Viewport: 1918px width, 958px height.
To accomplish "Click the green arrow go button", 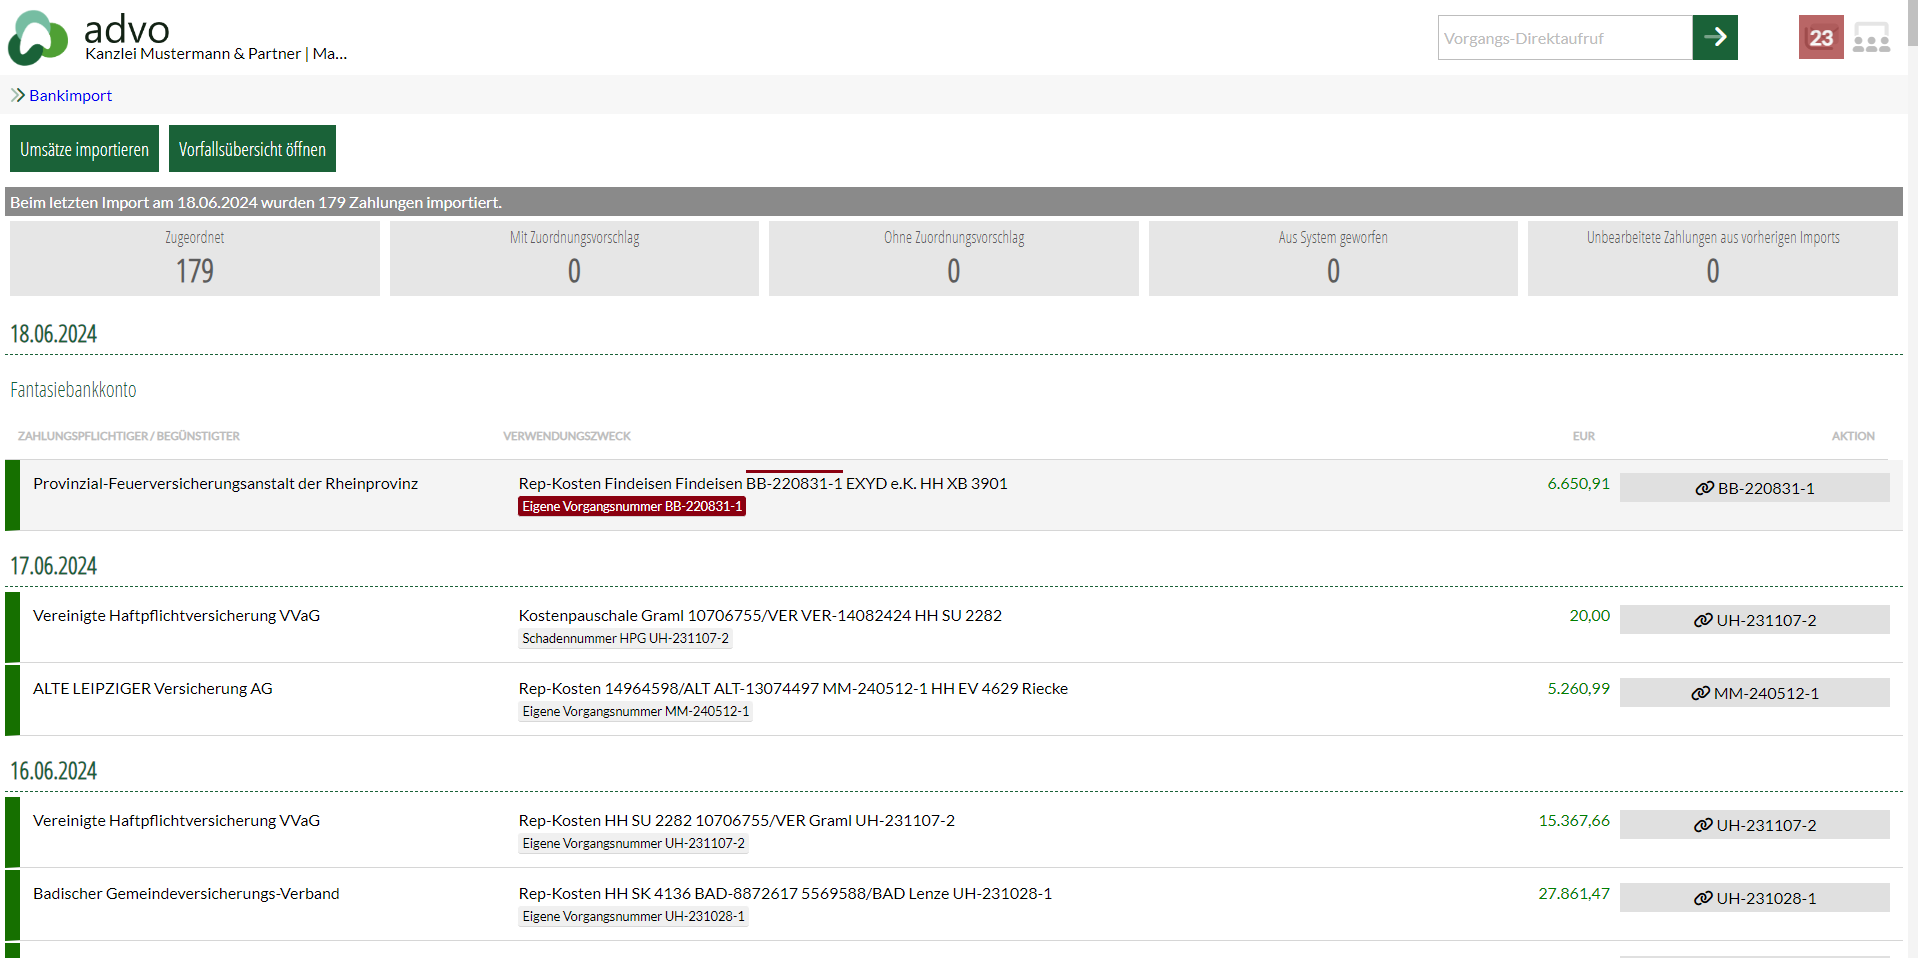I will tap(1714, 38).
